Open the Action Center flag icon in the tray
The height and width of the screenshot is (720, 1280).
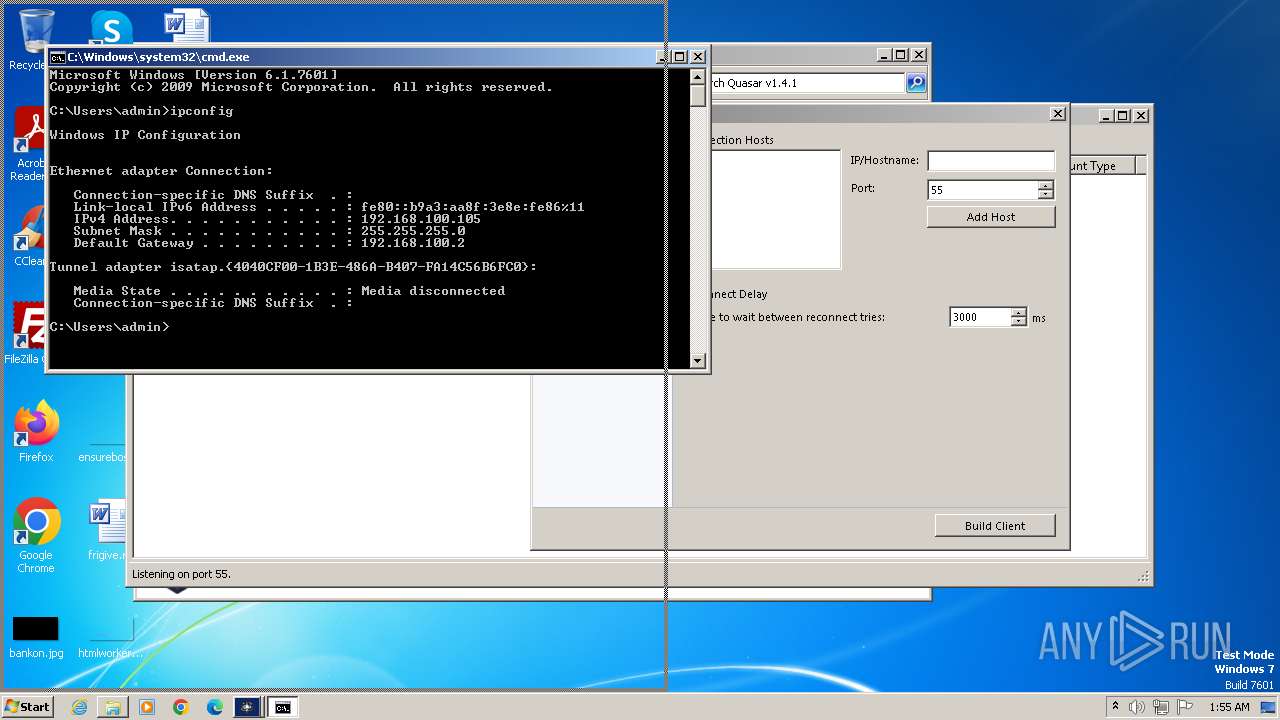1184,707
